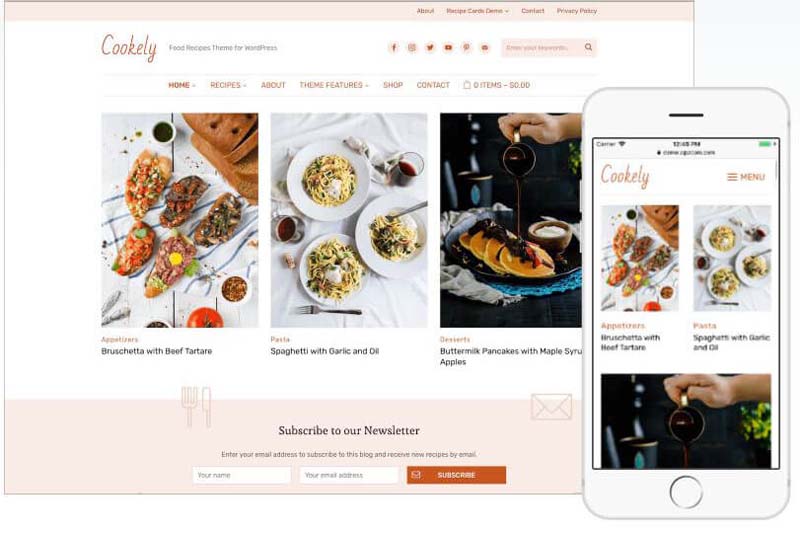Open the YouTube social icon
The width and height of the screenshot is (800, 533).
(448, 47)
